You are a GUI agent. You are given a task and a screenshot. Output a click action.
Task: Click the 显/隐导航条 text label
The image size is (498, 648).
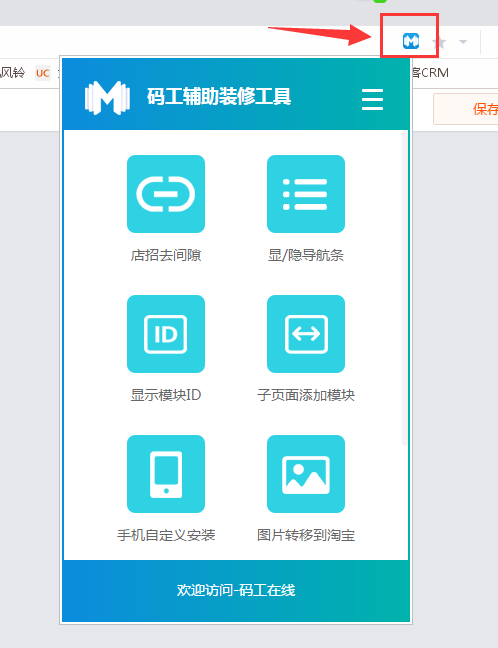pos(306,255)
